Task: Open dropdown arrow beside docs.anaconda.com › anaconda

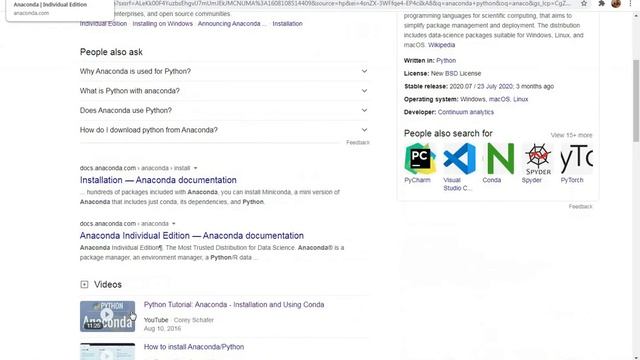Action: pyautogui.click(x=173, y=224)
